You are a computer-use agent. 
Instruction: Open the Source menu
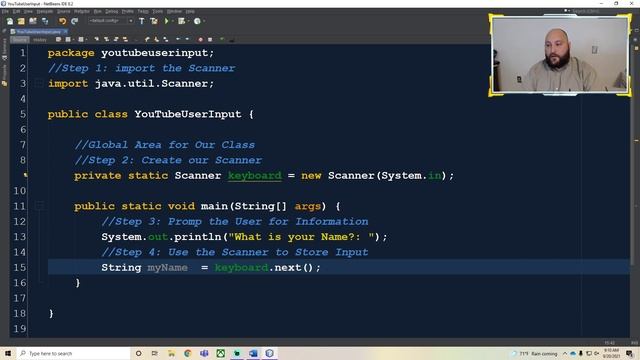(63, 11)
